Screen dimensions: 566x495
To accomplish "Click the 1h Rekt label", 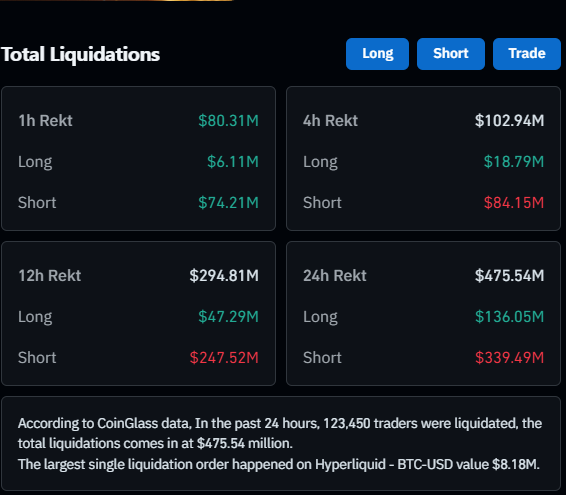I will tap(45, 121).
